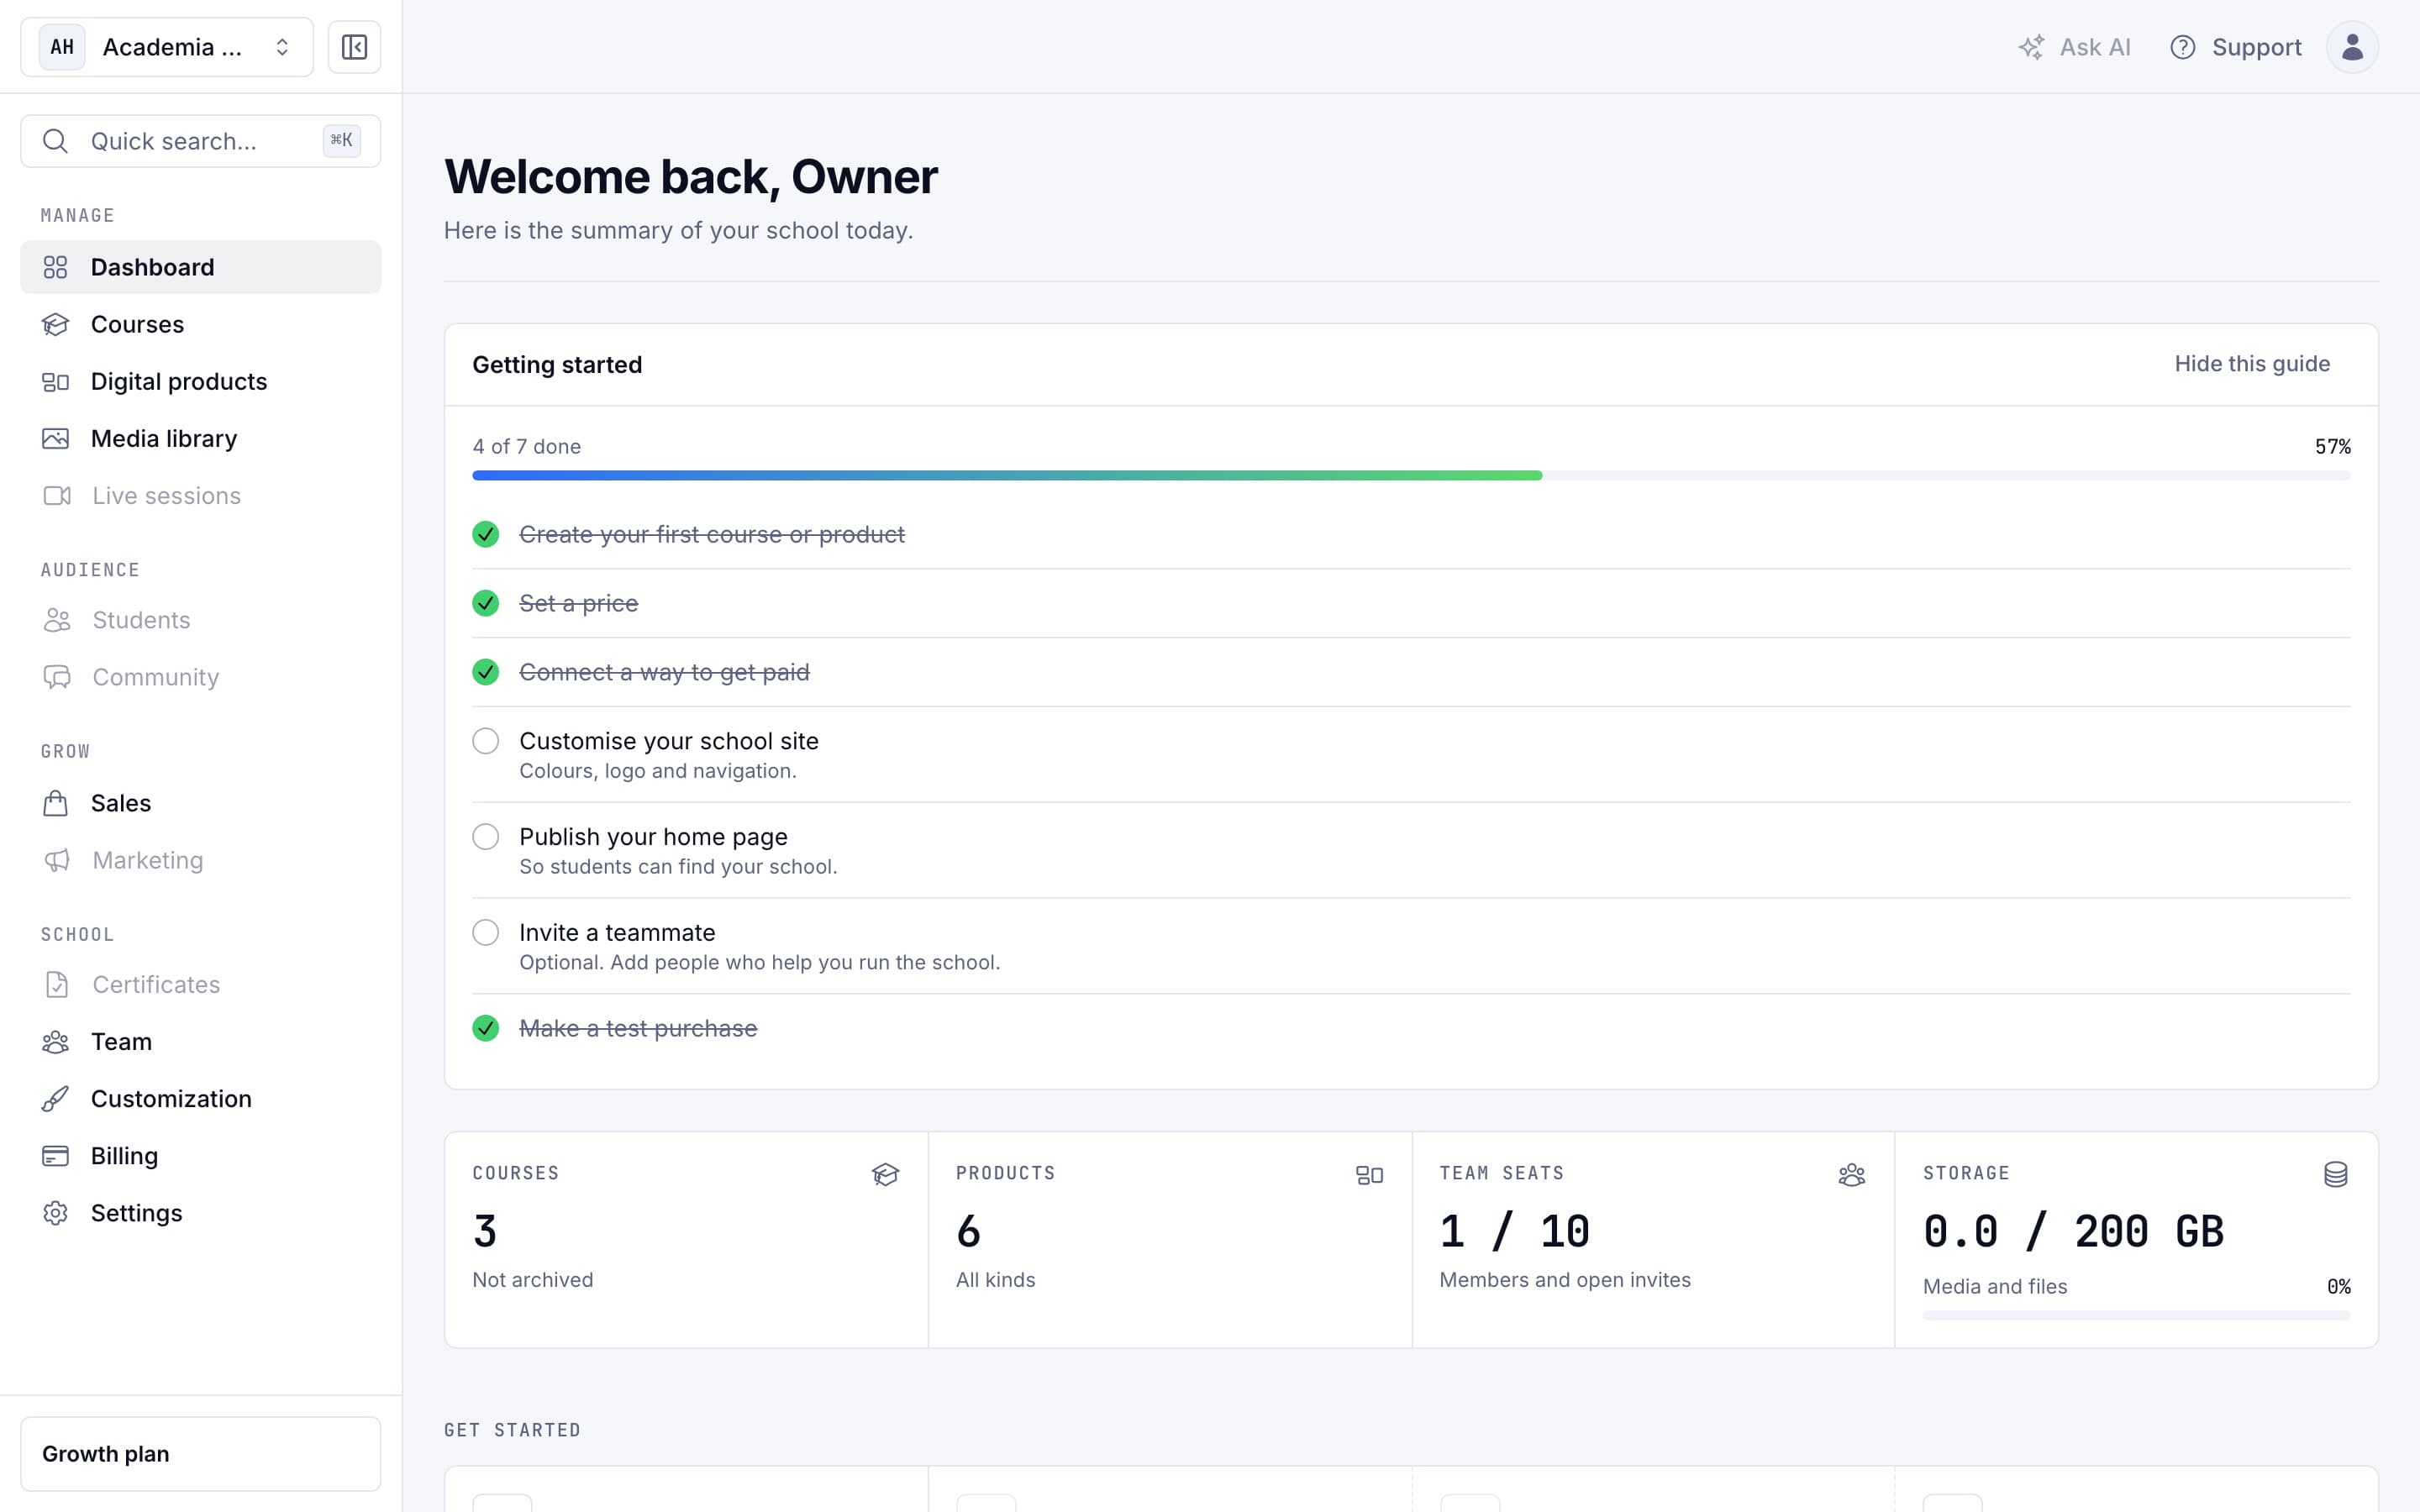This screenshot has height=1512, width=2420.
Task: Click the Support question mark icon
Action: point(2183,47)
